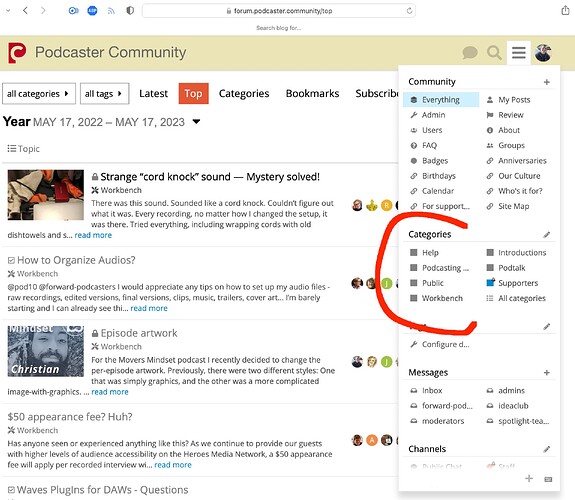Open the Introductions category
This screenshot has height=500, width=575.
click(522, 253)
